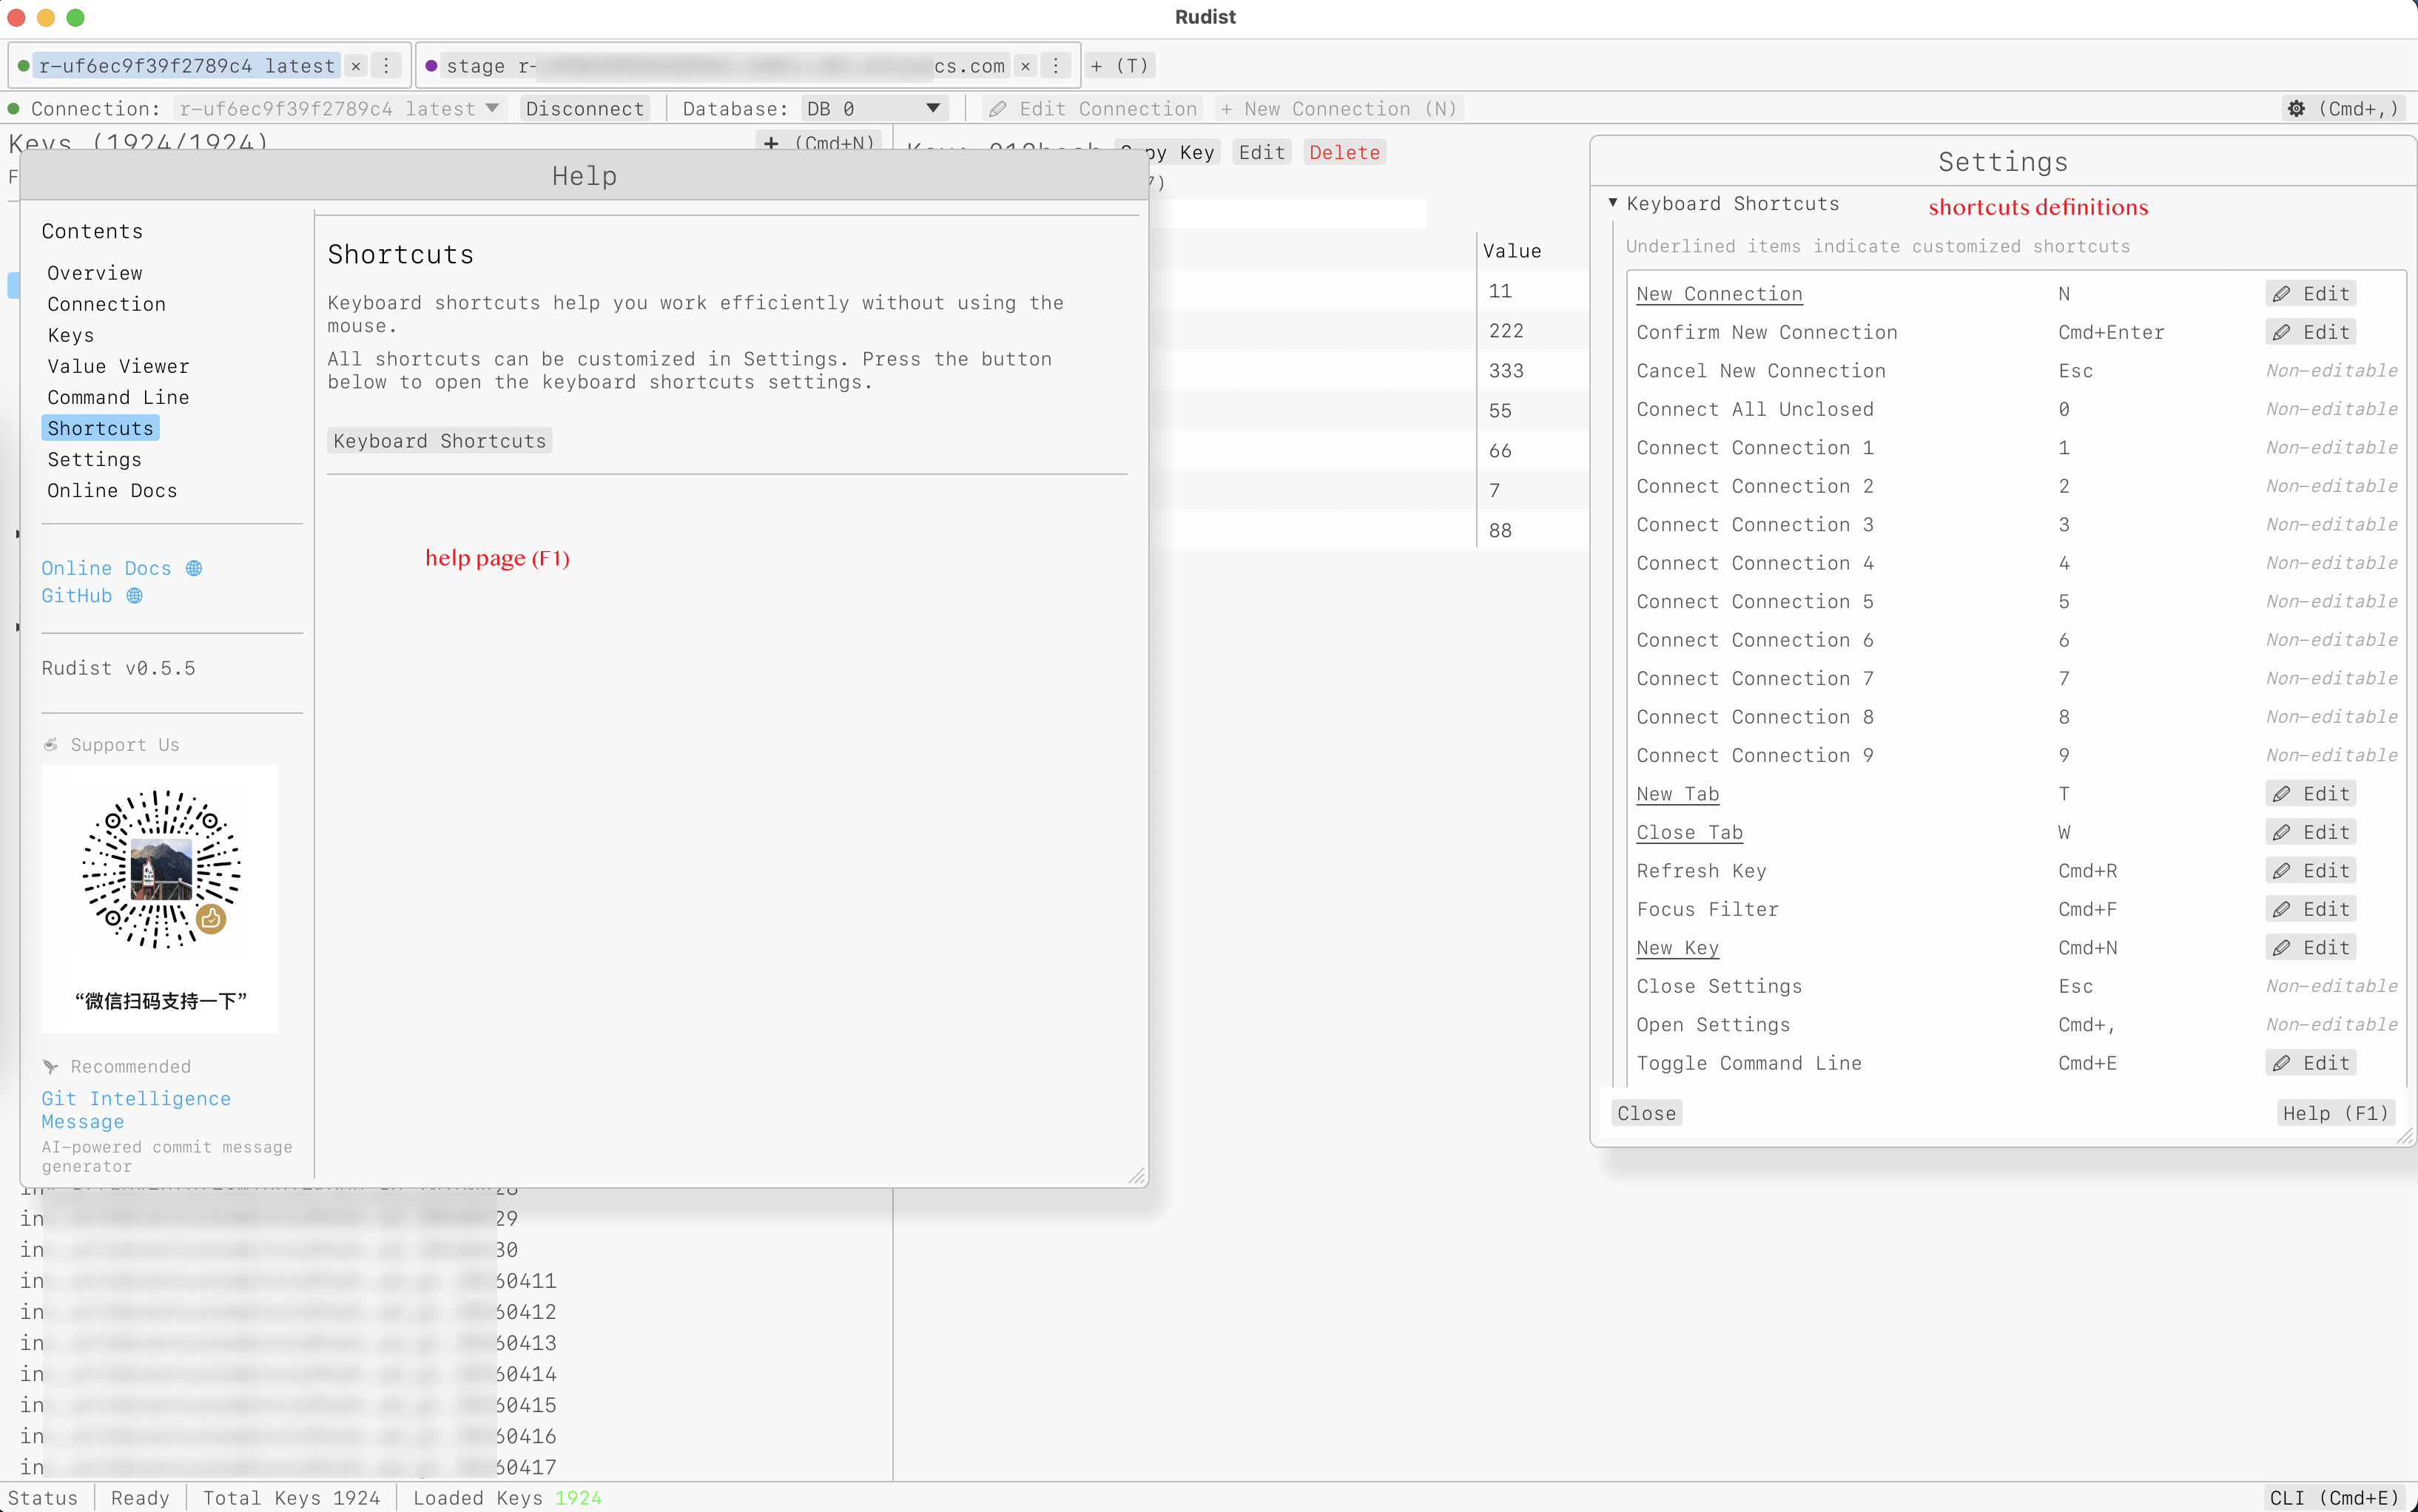
Task: Open more options for stage tab
Action: (1055, 66)
